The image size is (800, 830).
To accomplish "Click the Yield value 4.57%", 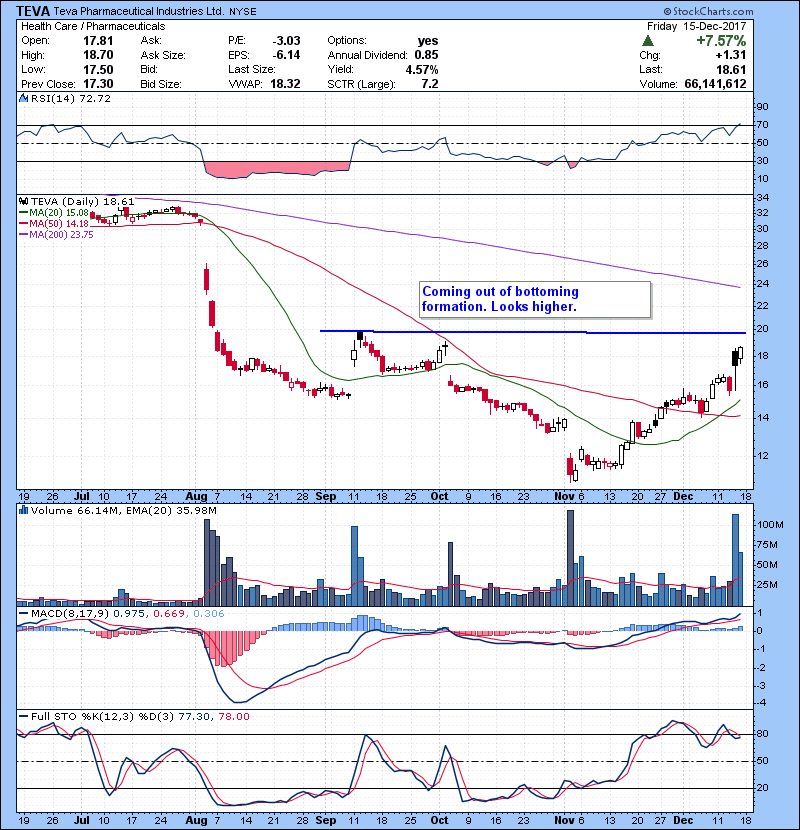I will (x=422, y=69).
